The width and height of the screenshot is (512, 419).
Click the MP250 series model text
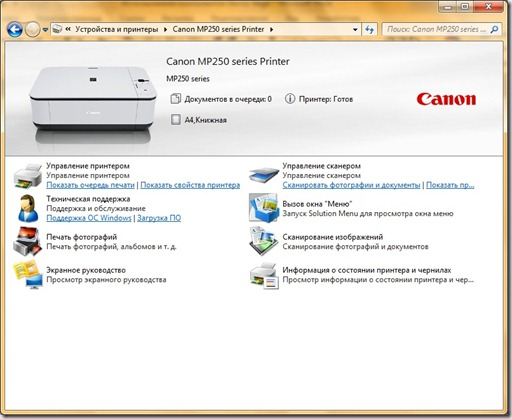tap(188, 79)
